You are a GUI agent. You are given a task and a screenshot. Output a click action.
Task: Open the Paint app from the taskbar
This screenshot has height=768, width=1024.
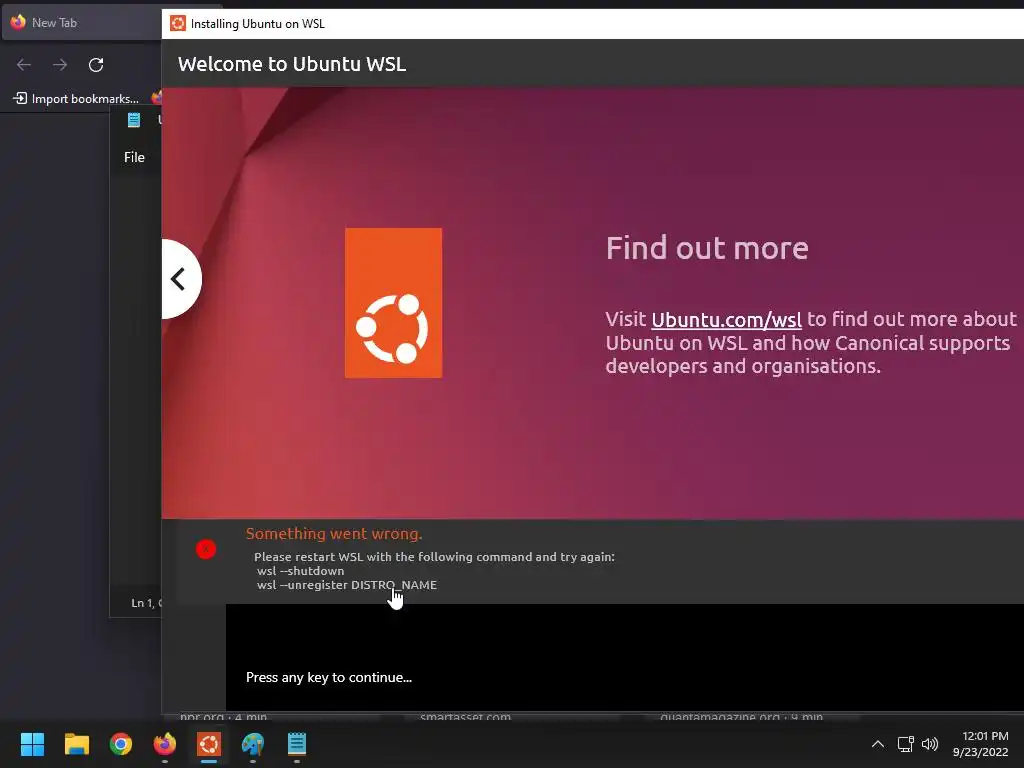[x=253, y=744]
